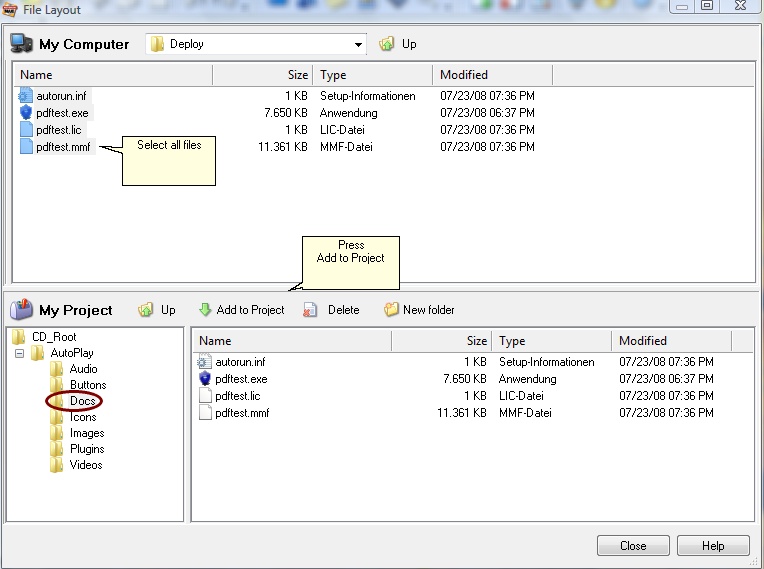Viewport: 764px width, 569px height.
Task: Select the Docs folder in the tree
Action: point(82,401)
